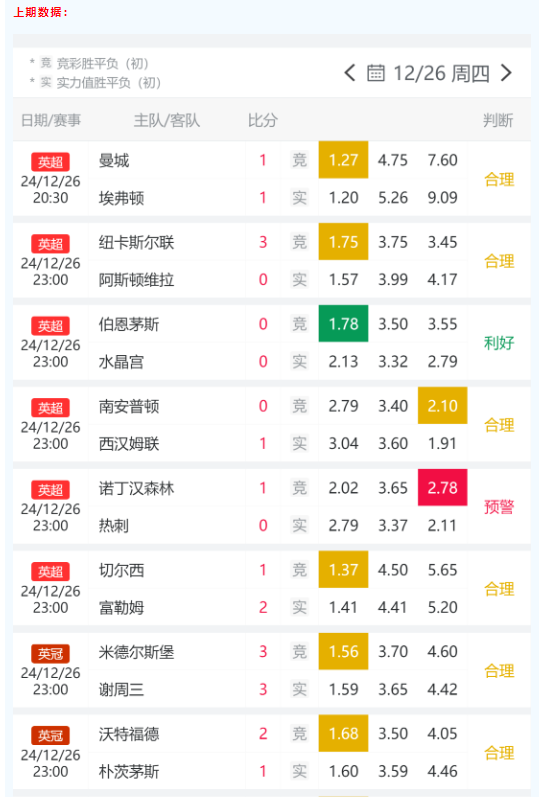Viewport: 544px width, 797px height.
Task: Go to previous date with left chevron
Action: [x=349, y=73]
